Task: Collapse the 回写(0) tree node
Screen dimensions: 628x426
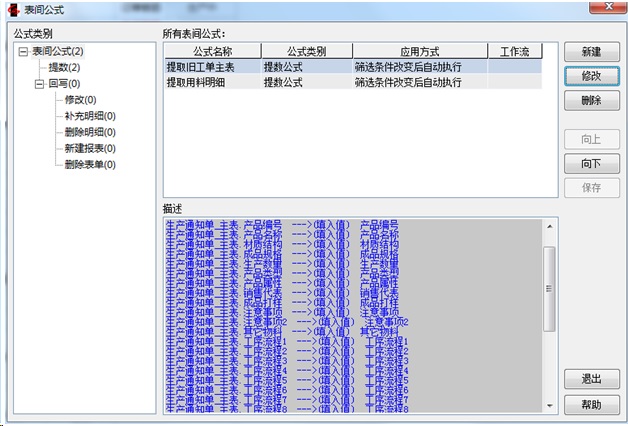Action: tap(39, 84)
